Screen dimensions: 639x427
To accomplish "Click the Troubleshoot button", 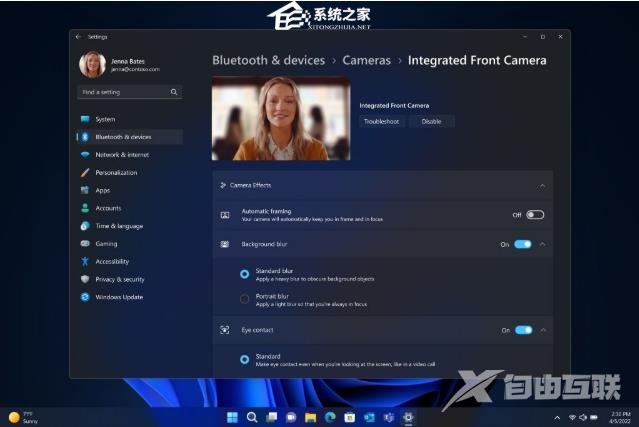I will 381,121.
